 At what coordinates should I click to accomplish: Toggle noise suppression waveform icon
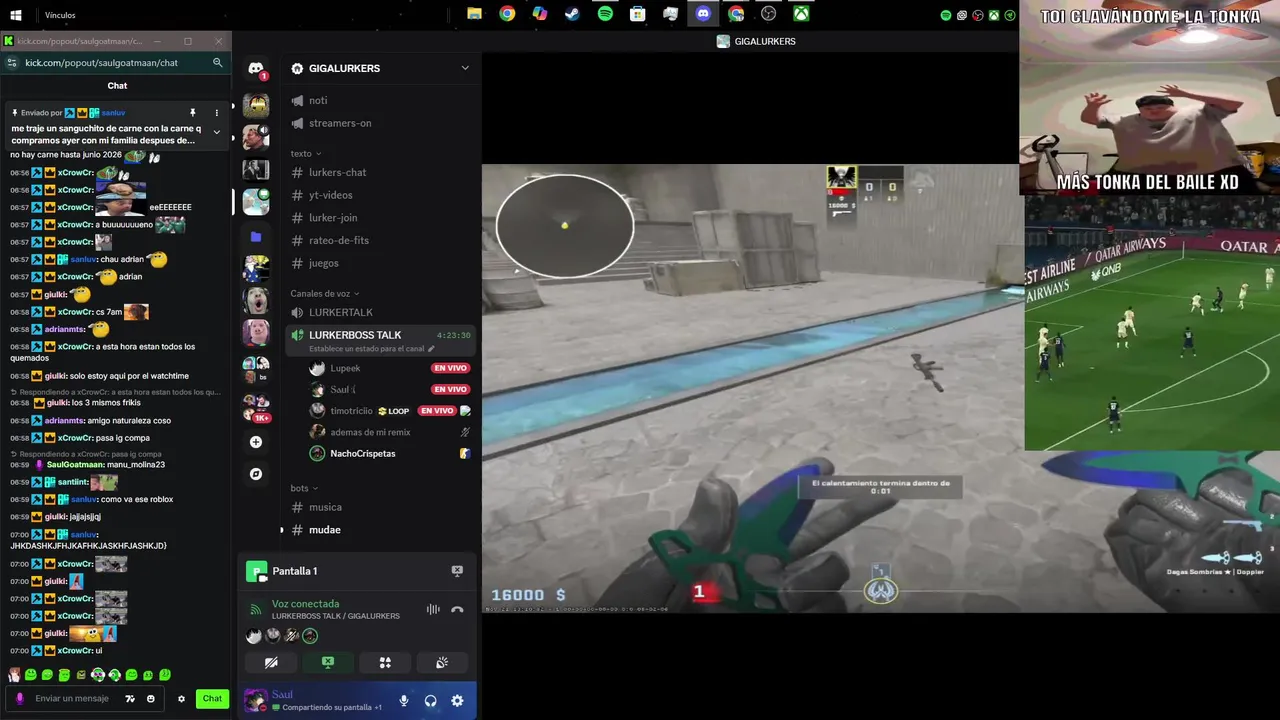point(433,609)
